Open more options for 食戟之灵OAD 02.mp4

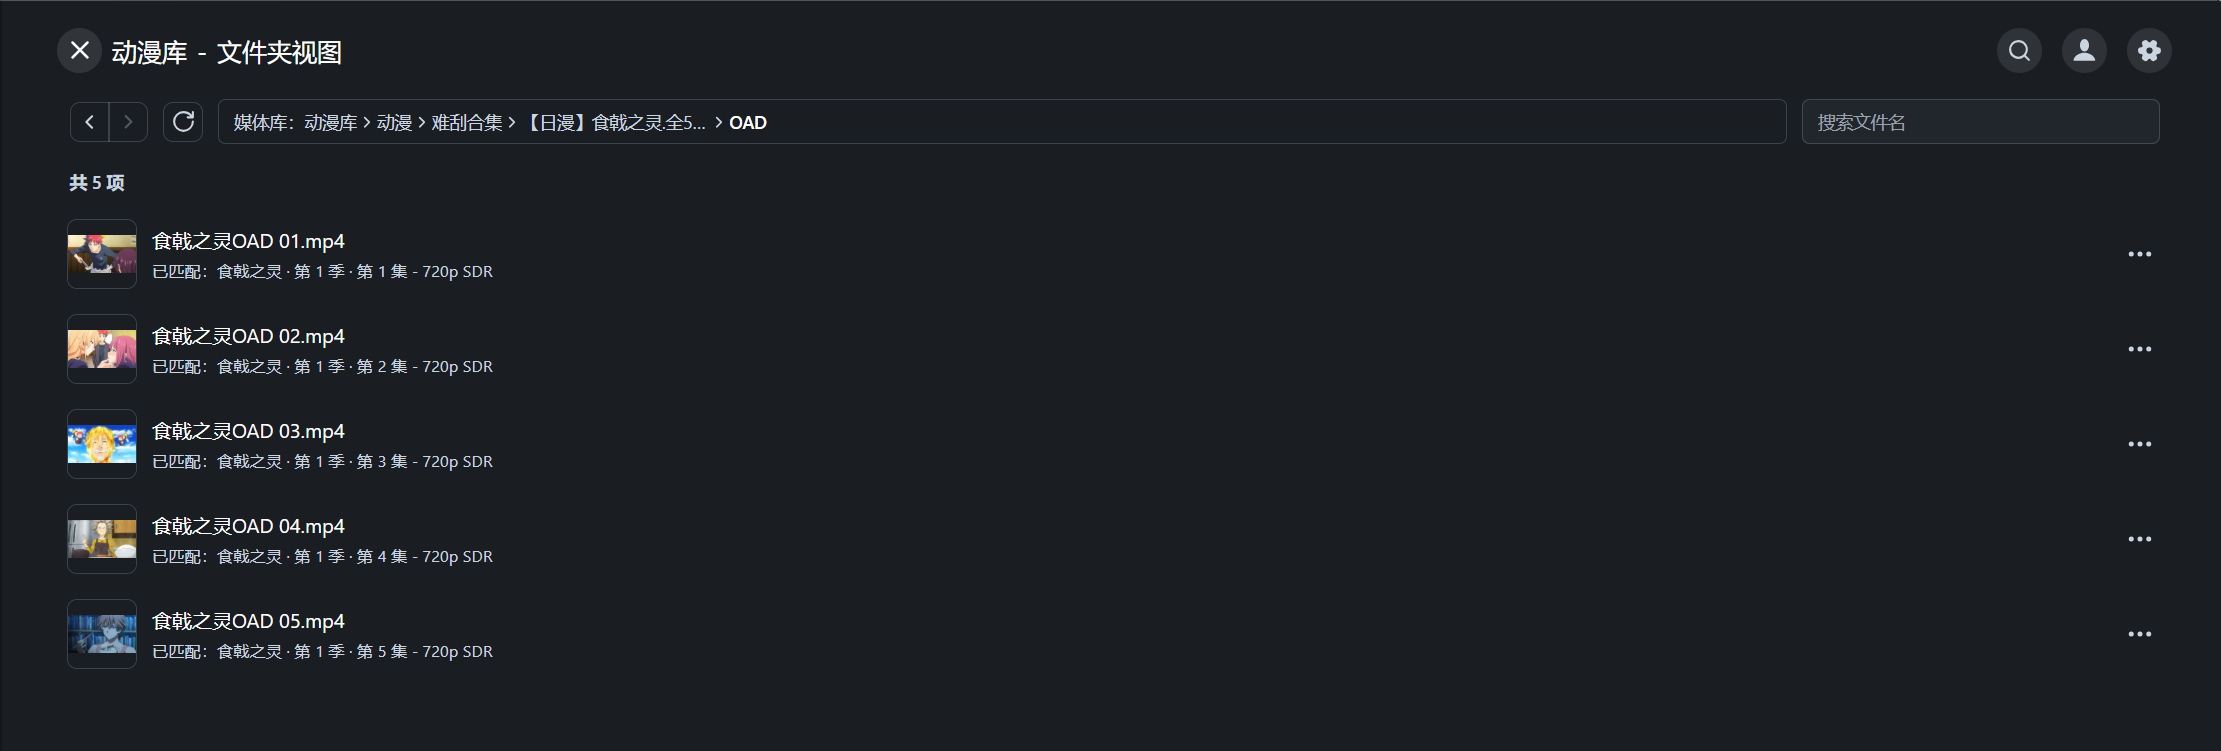pyautogui.click(x=2139, y=349)
